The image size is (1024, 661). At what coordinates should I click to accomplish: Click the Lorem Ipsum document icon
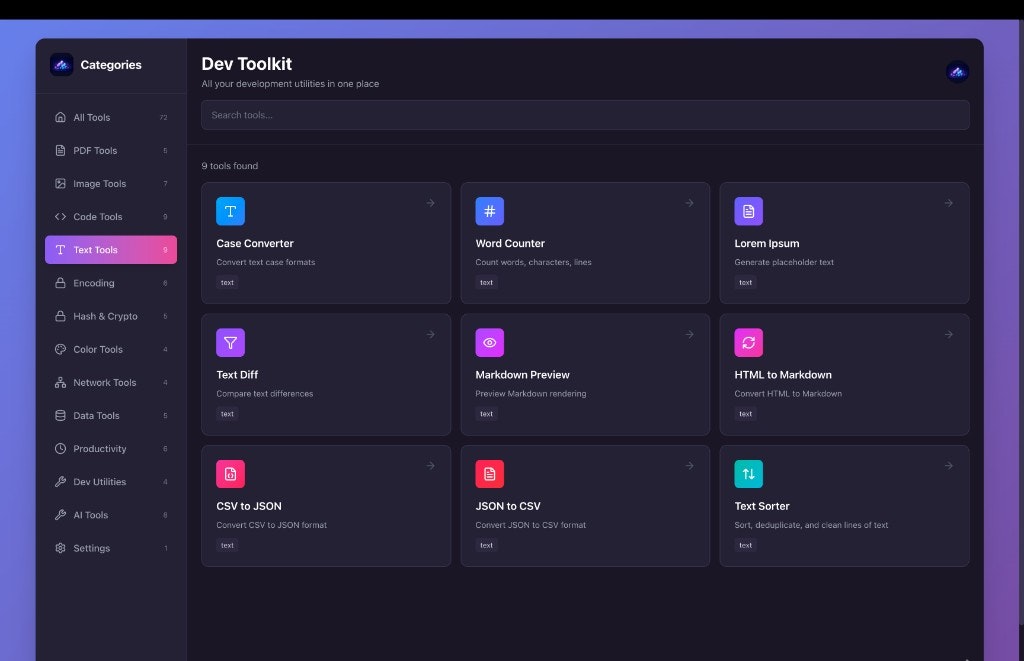pos(748,211)
